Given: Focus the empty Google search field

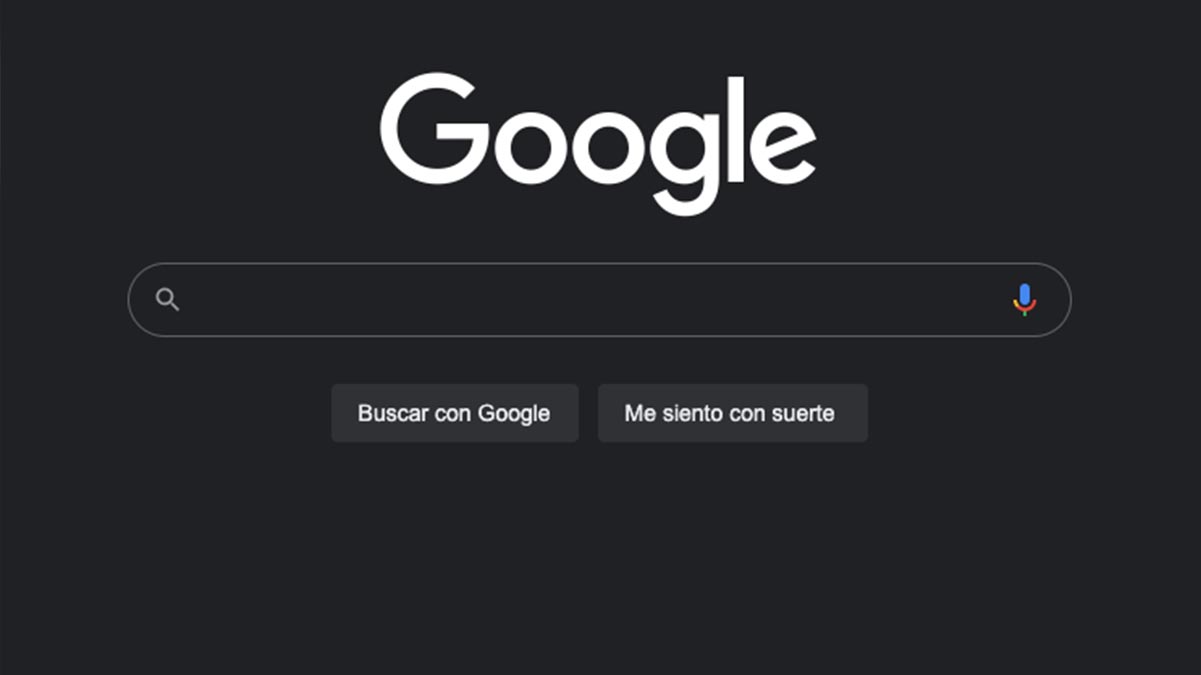Looking at the screenshot, I should coord(600,300).
